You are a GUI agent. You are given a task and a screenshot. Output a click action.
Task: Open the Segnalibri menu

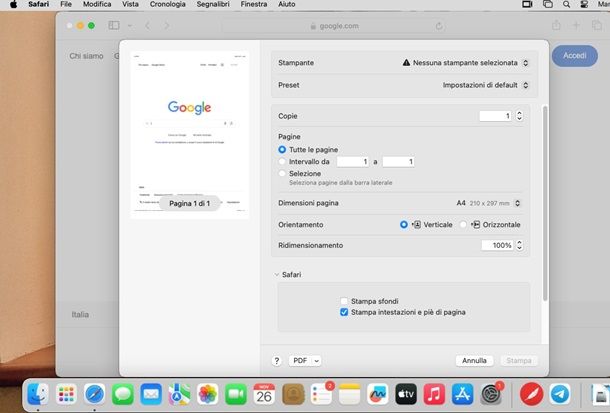pos(213,4)
